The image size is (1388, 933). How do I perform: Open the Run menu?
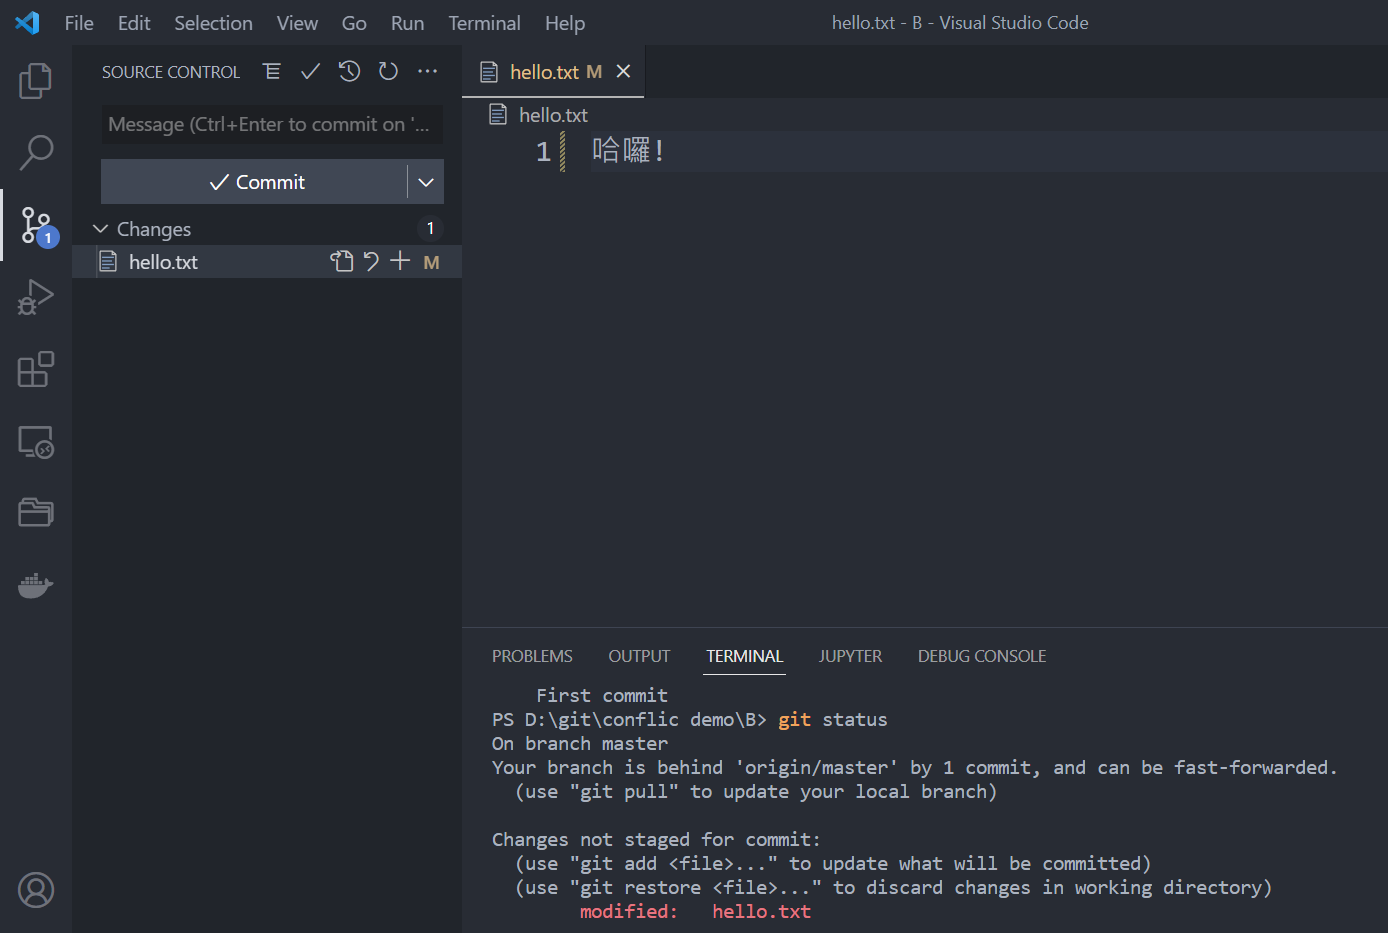pos(407,23)
